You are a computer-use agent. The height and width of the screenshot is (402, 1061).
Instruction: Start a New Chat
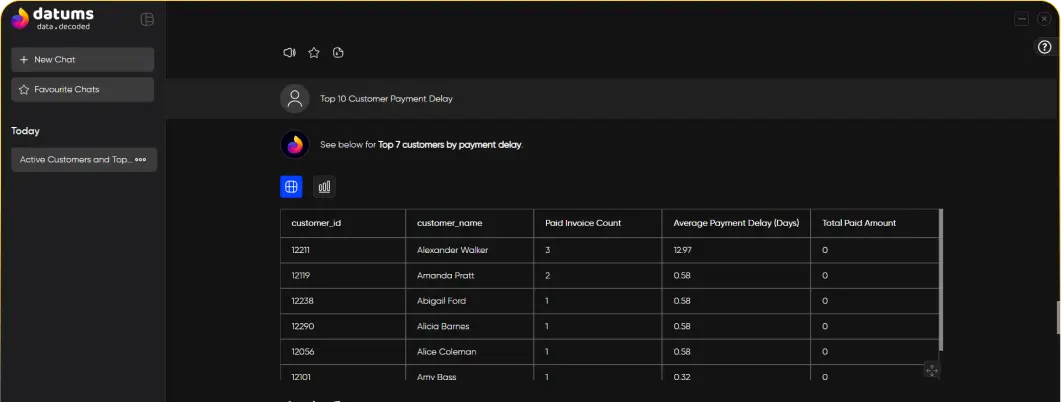[83, 60]
